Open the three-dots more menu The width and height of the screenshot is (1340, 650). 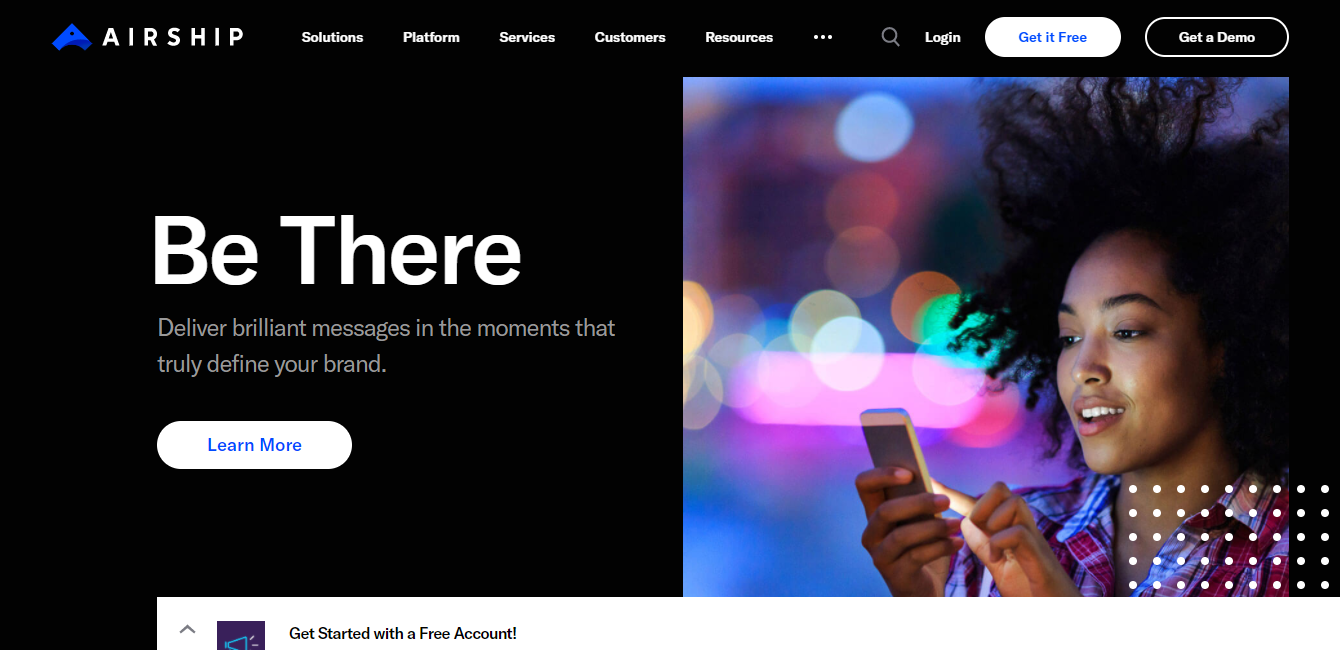tap(823, 37)
